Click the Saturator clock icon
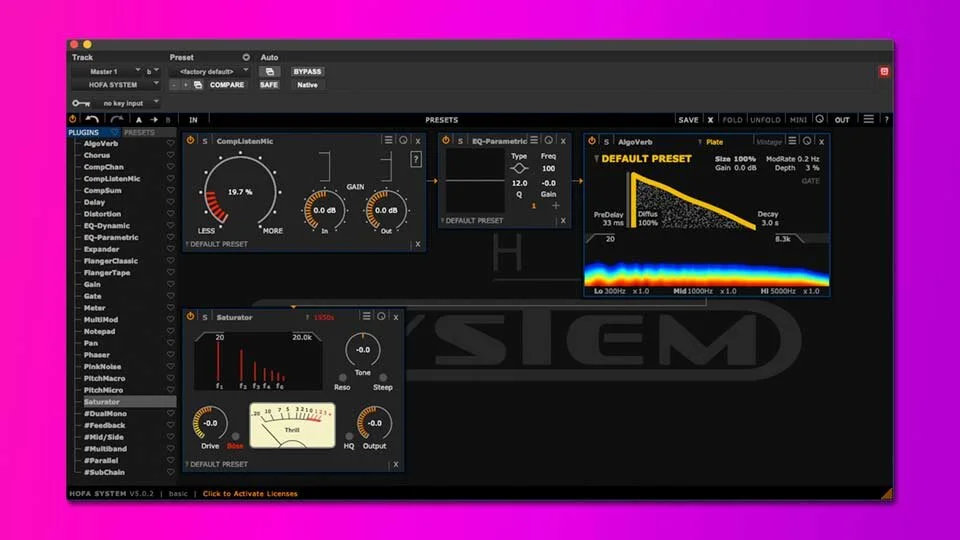 tap(381, 316)
